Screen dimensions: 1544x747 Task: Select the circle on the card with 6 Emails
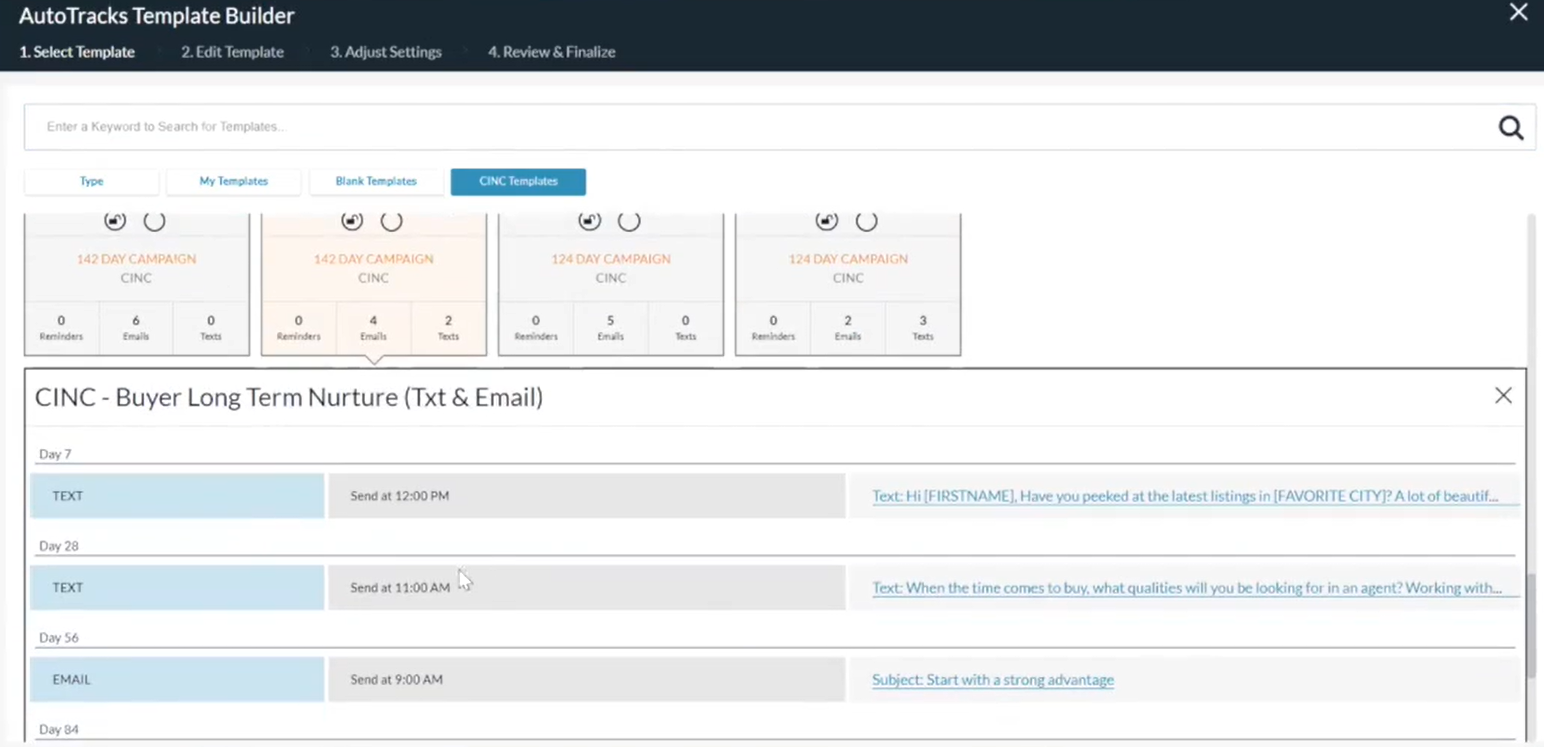154,221
